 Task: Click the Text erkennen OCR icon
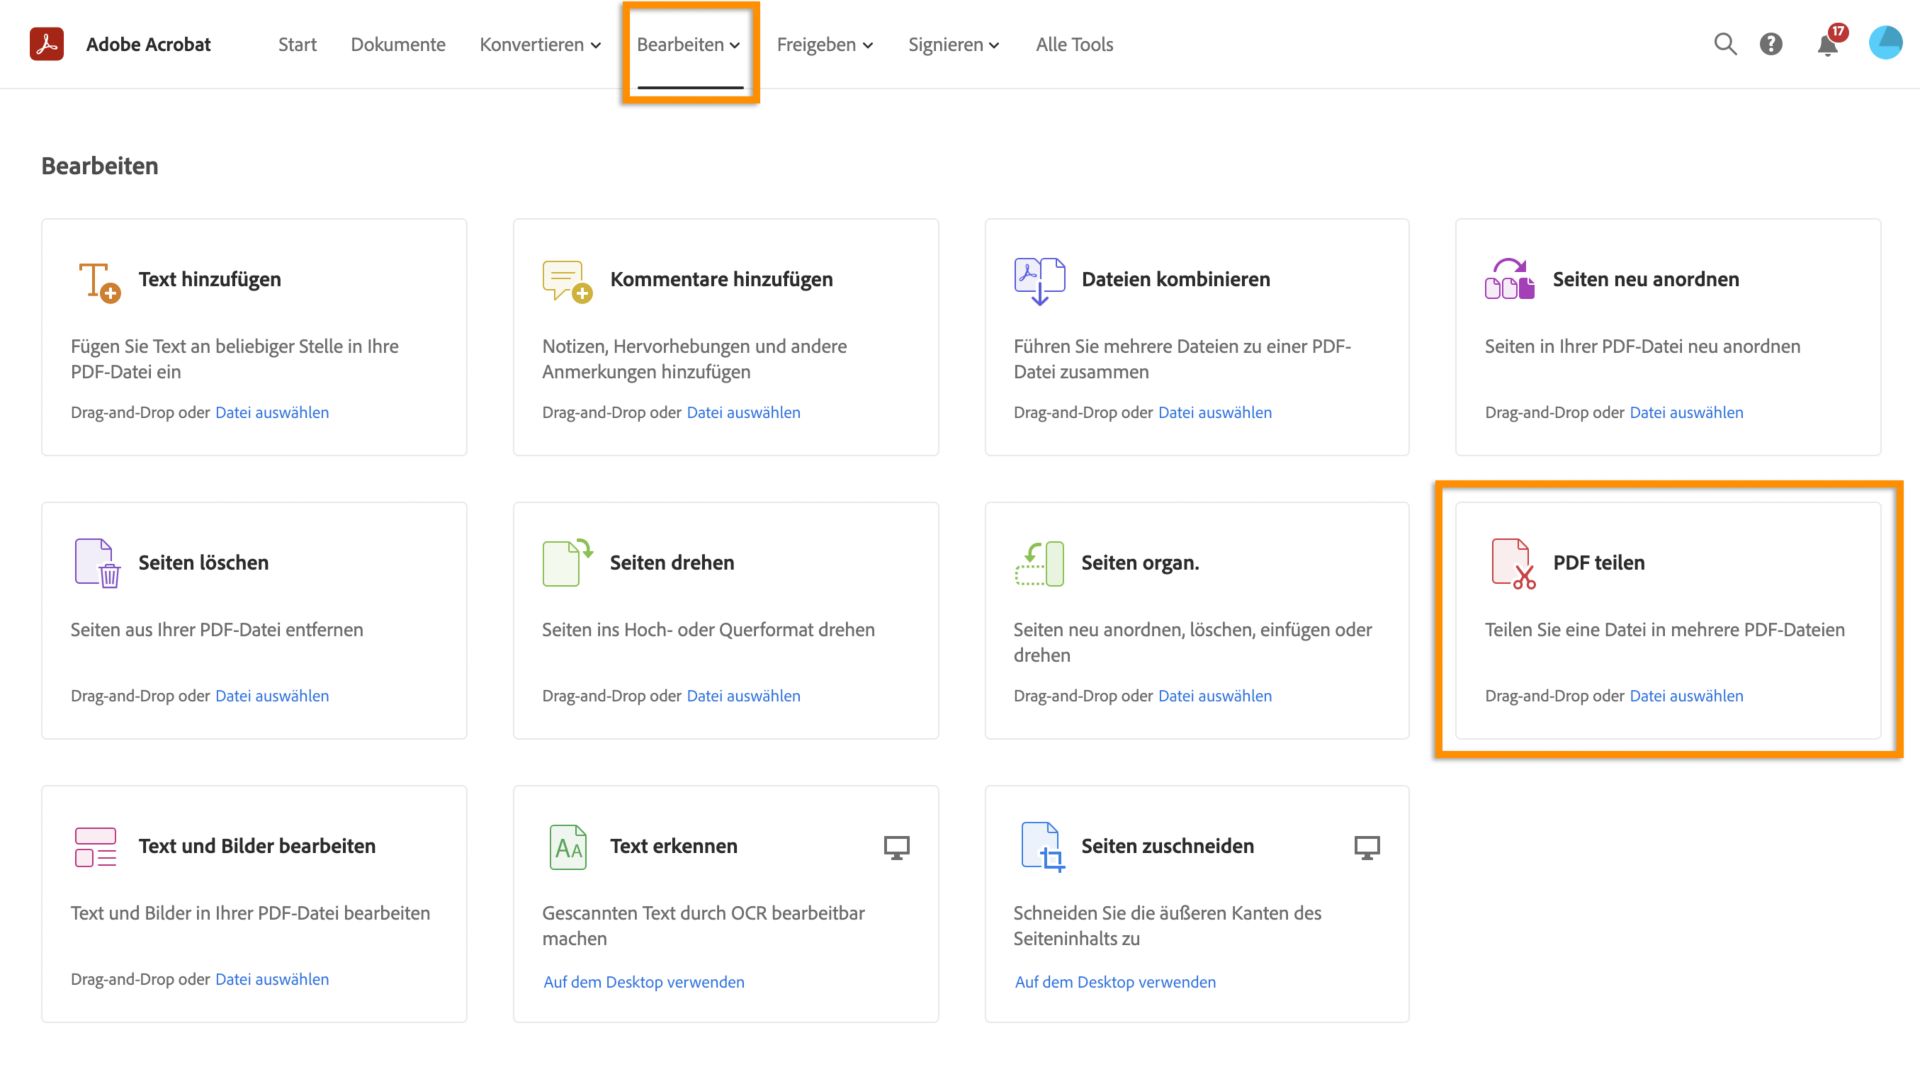click(x=568, y=847)
